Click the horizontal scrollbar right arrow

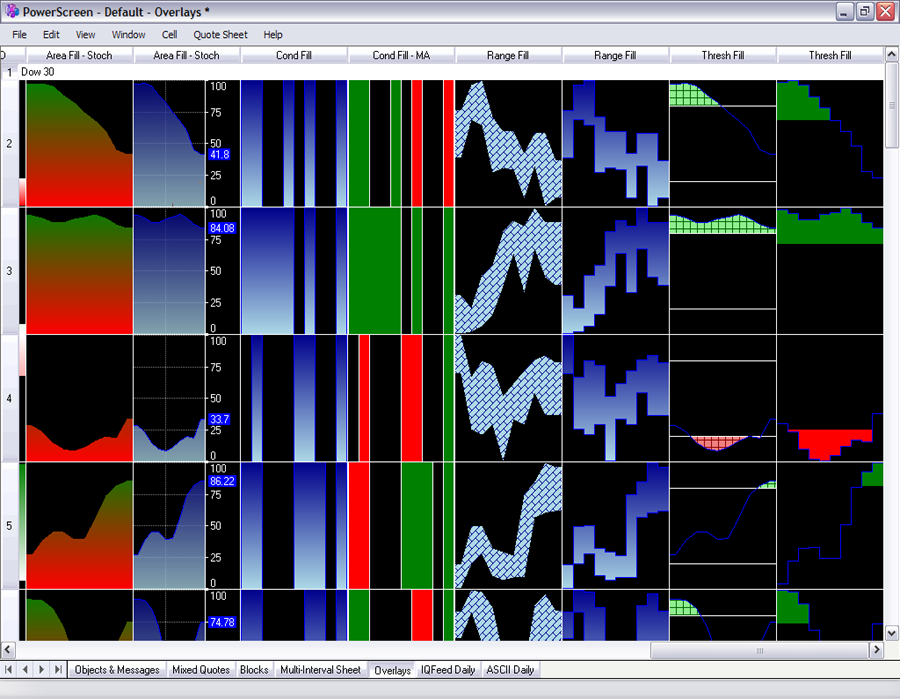tap(876, 650)
